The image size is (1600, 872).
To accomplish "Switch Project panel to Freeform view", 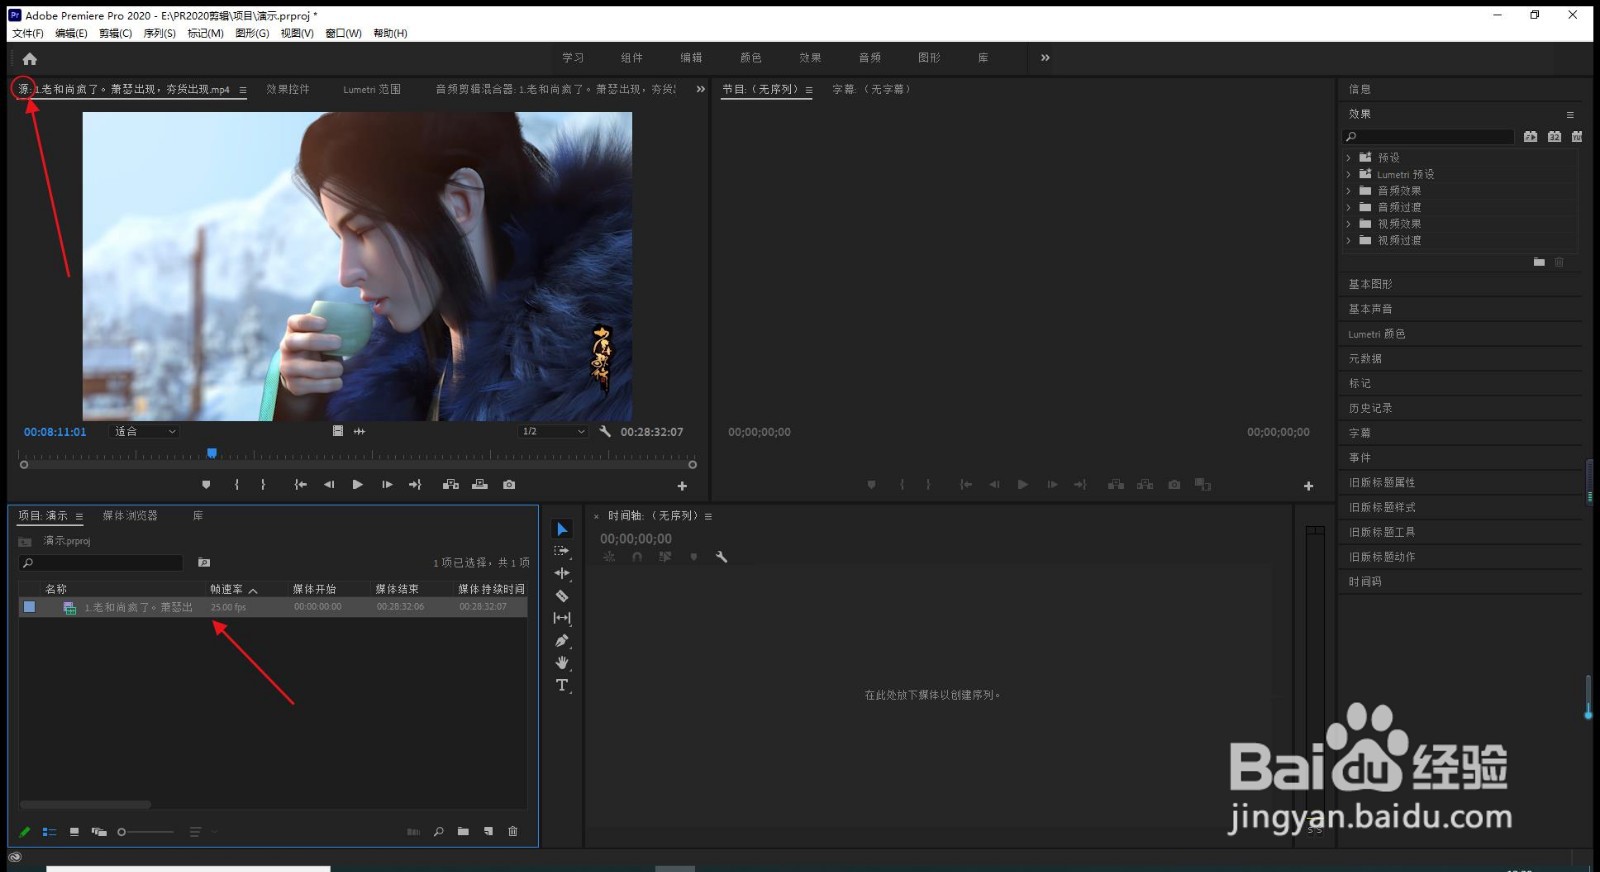I will click(x=99, y=831).
